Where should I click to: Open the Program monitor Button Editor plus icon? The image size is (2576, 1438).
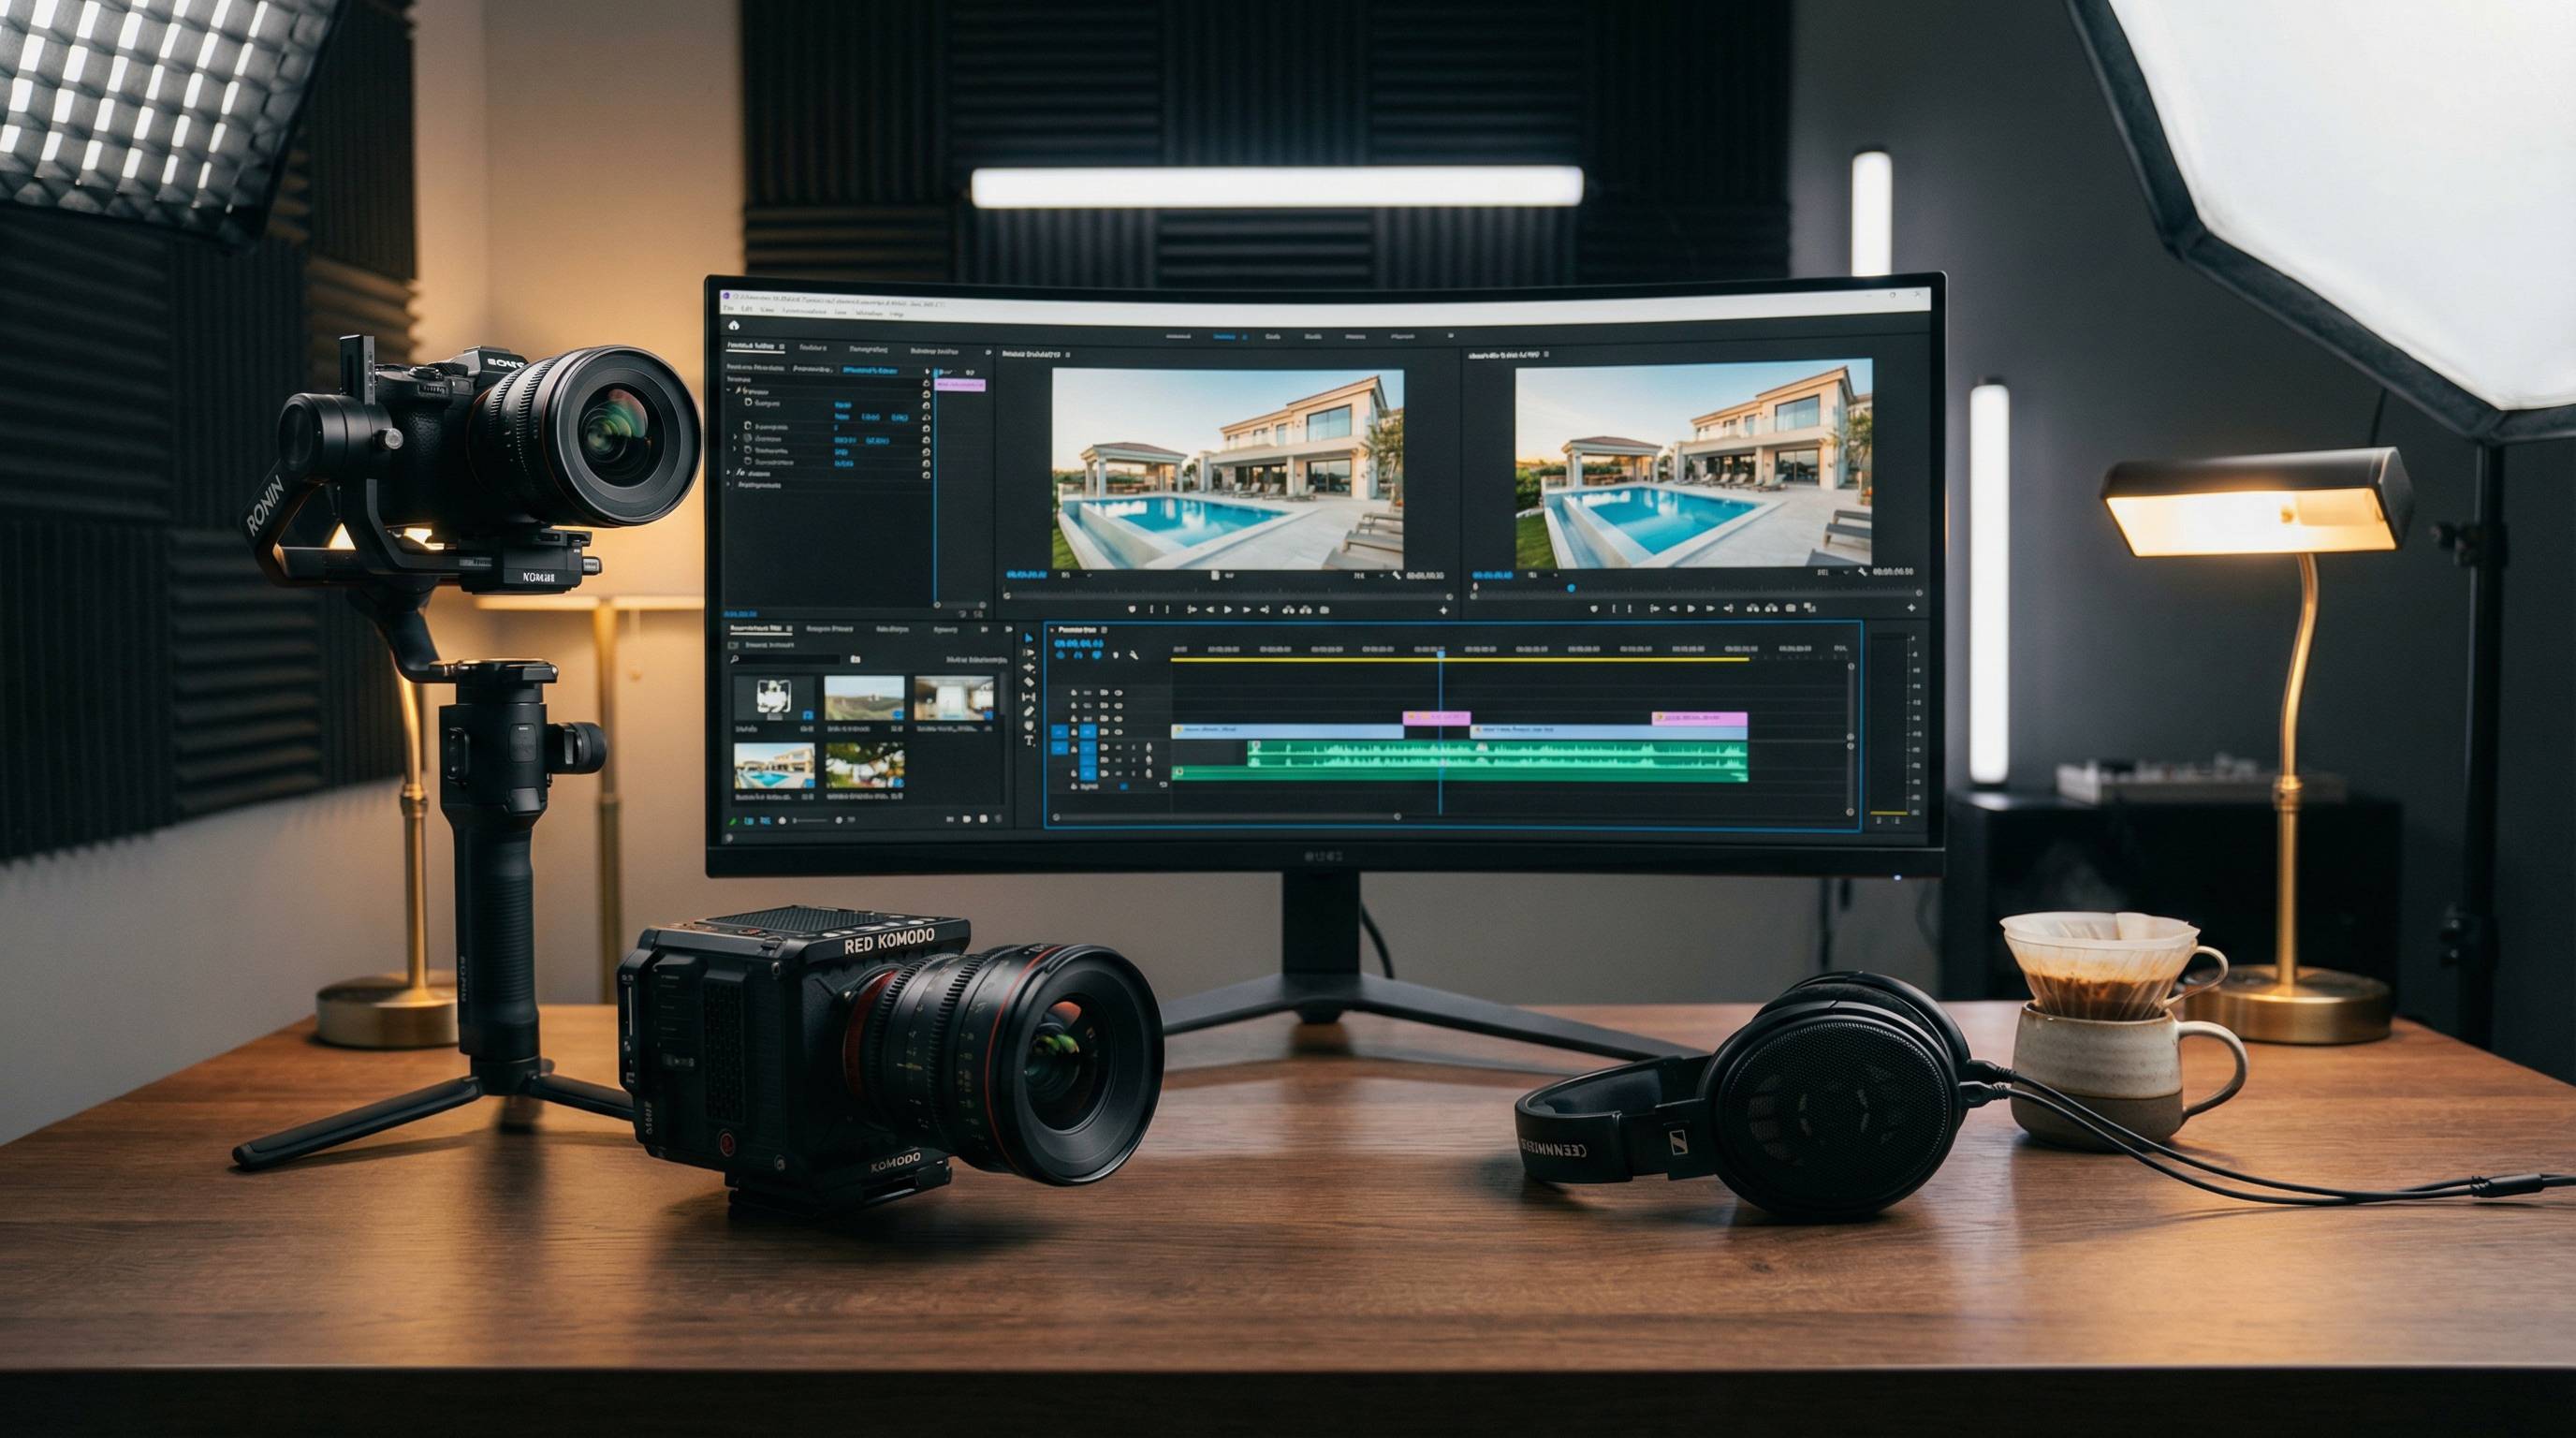(x=1912, y=608)
